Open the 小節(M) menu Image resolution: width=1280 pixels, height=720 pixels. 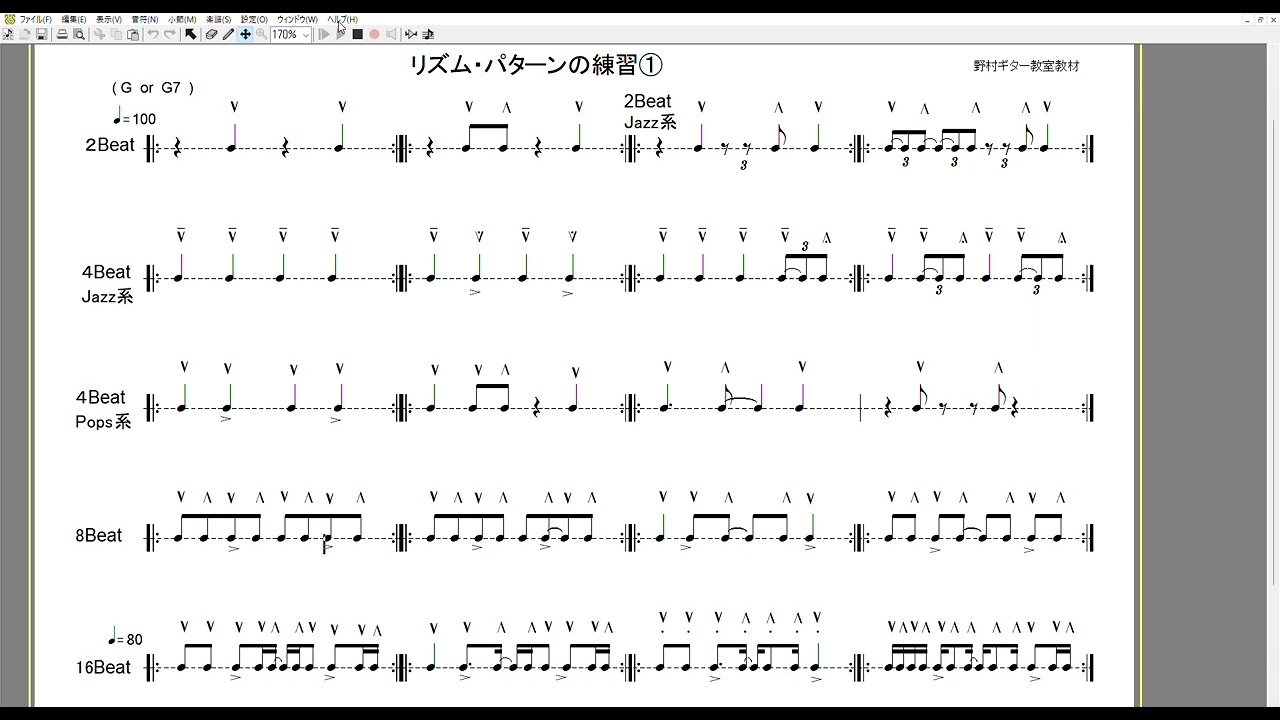182,19
